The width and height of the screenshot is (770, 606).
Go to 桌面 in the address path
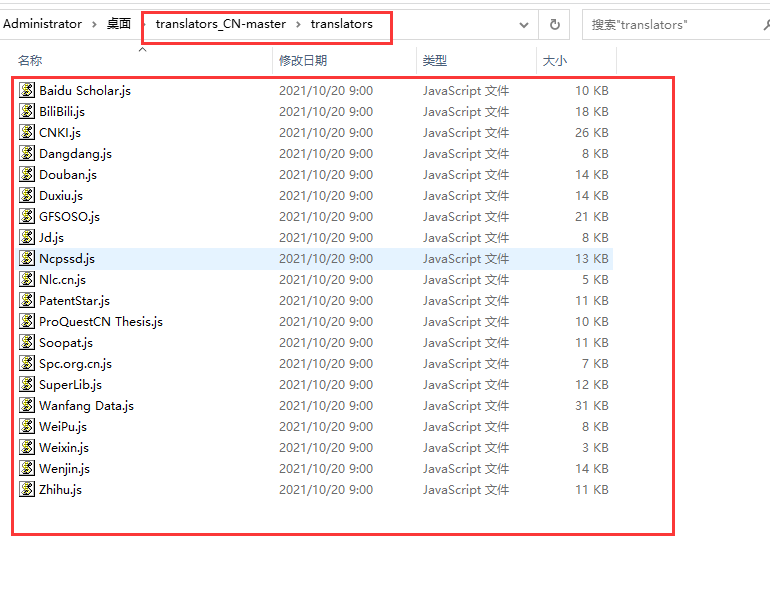[x=119, y=24]
